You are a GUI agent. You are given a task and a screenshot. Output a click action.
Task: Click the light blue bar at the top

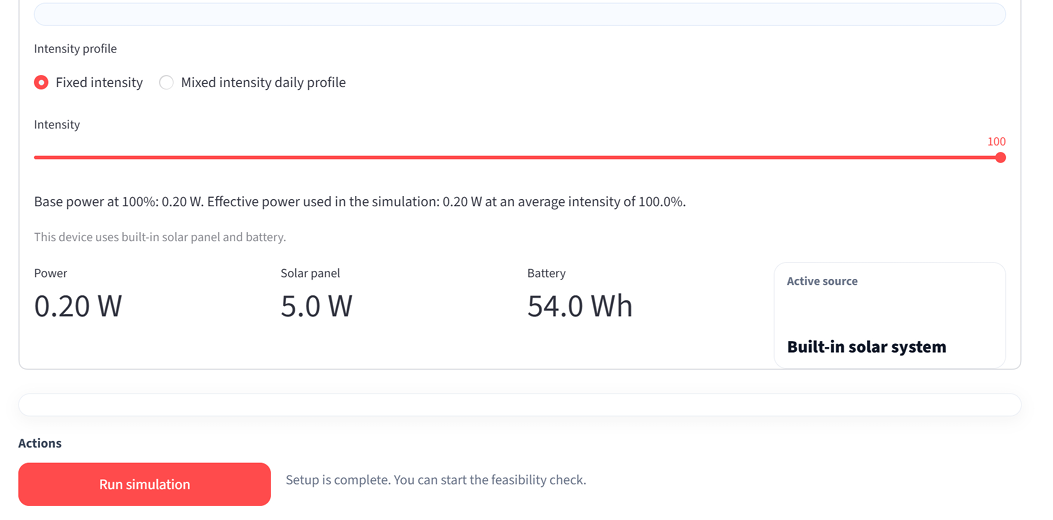click(x=519, y=14)
